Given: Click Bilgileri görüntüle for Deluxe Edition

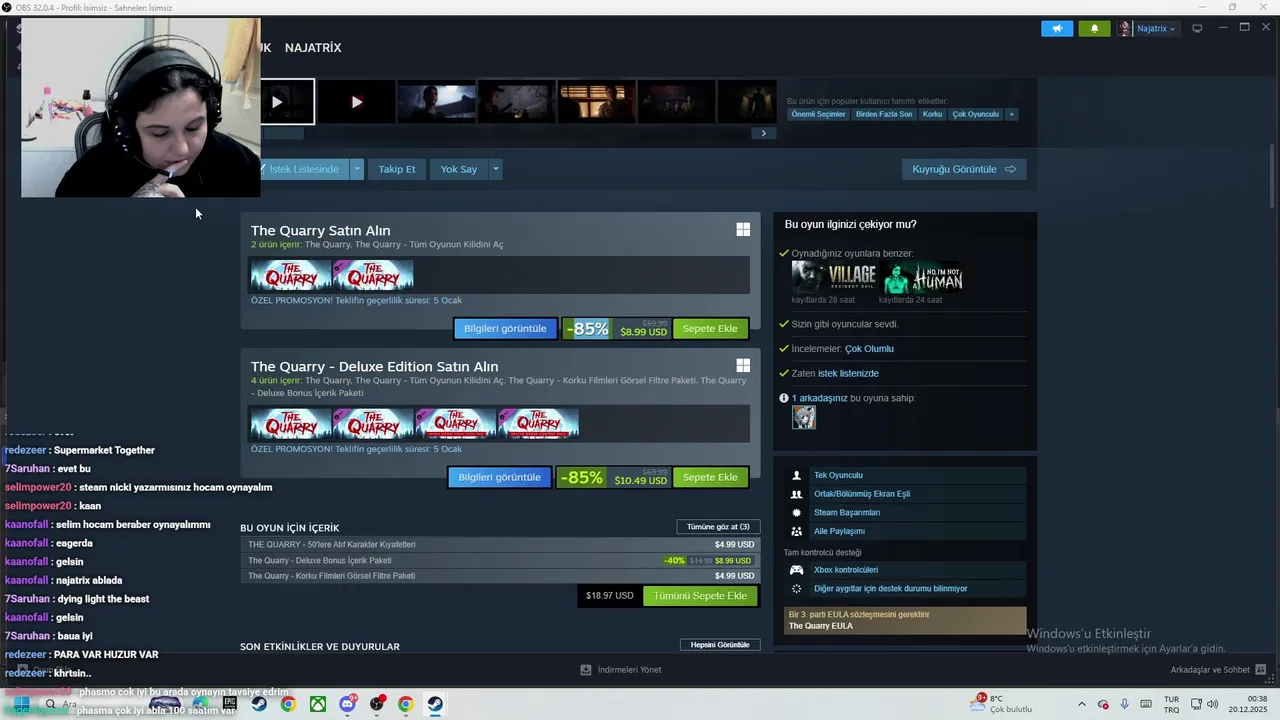Looking at the screenshot, I should point(499,477).
